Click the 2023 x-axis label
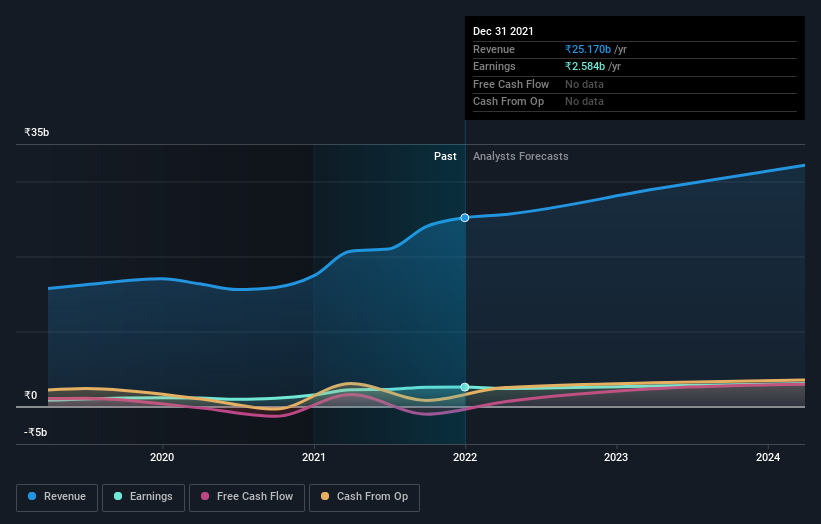Screen dimensions: 821x524 (616, 457)
